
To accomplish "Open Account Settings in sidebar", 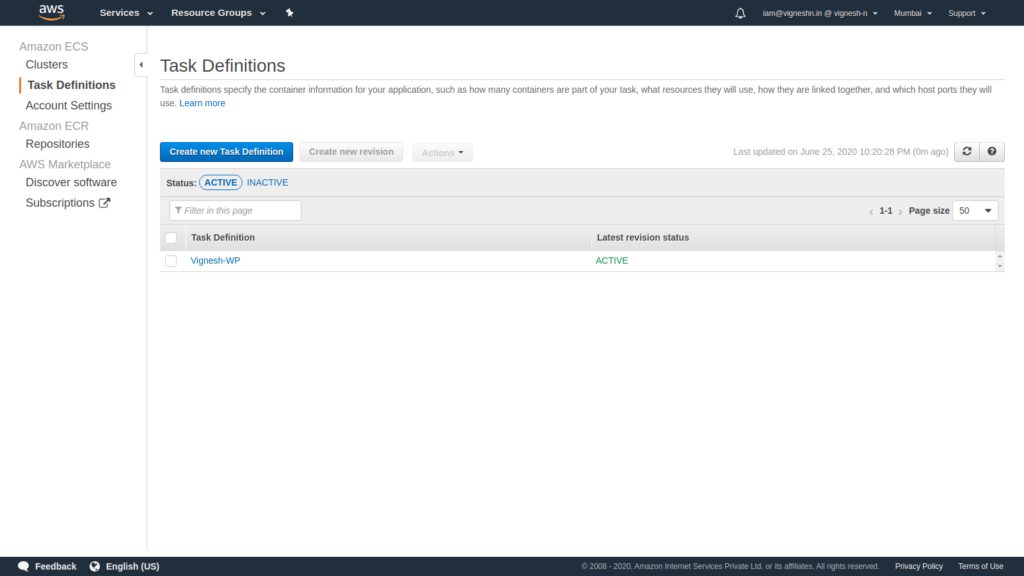I will [x=69, y=105].
